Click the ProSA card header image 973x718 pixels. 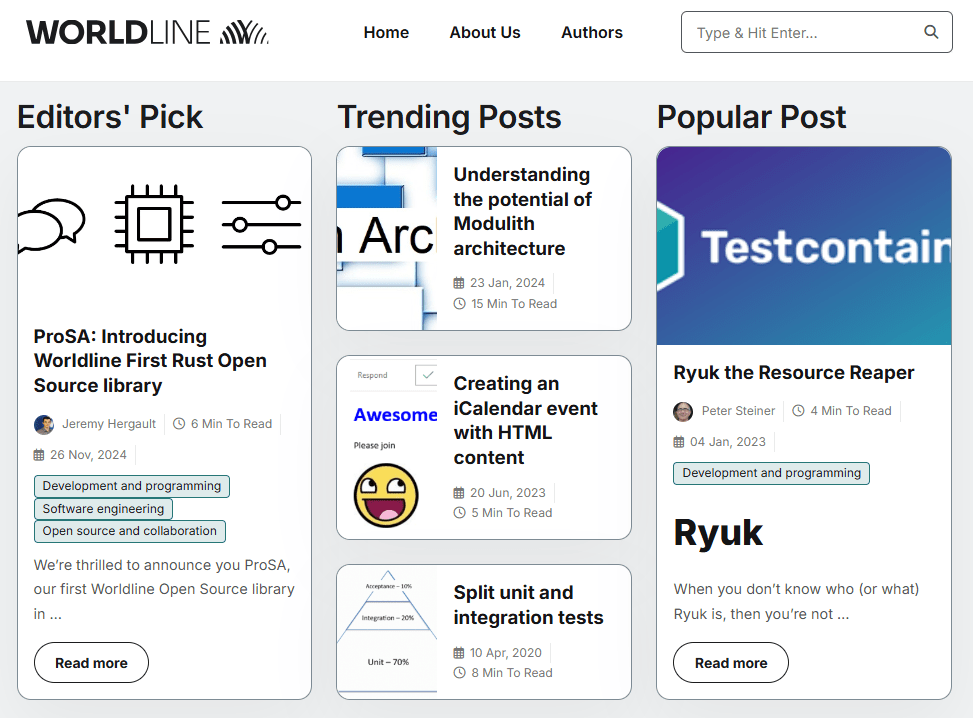click(164, 225)
